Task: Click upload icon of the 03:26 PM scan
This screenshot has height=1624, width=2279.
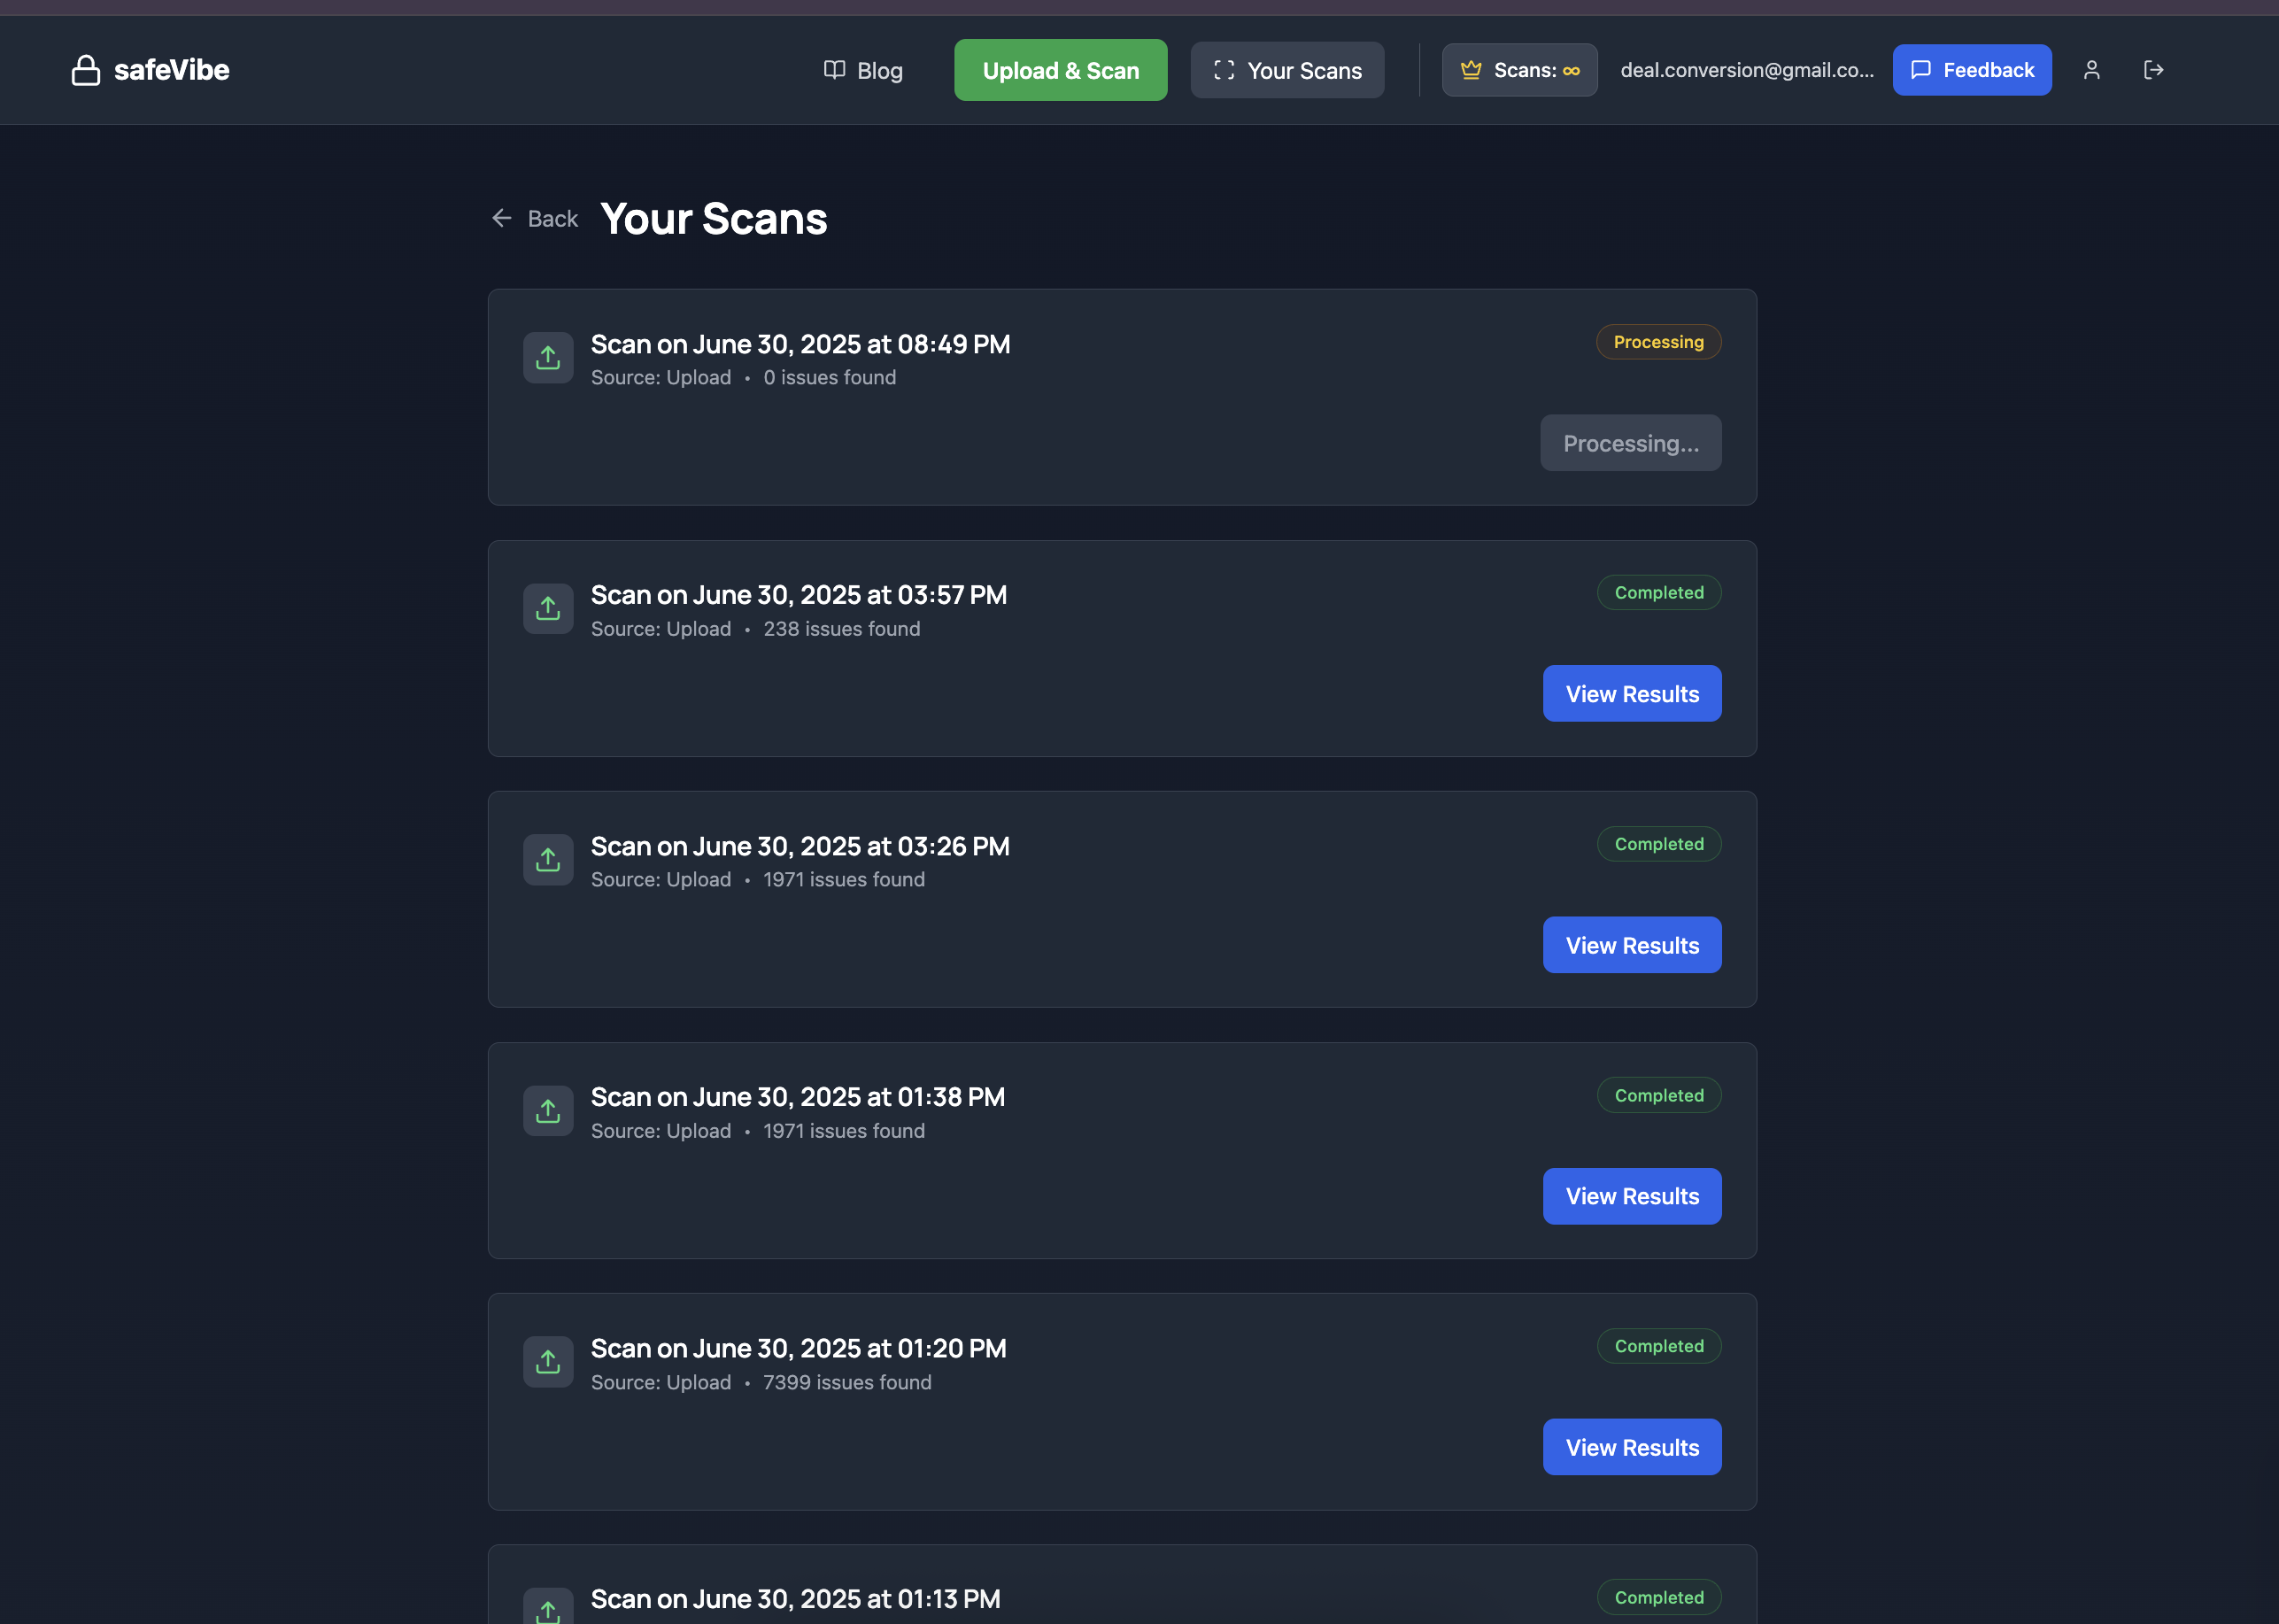Action: [x=548, y=860]
